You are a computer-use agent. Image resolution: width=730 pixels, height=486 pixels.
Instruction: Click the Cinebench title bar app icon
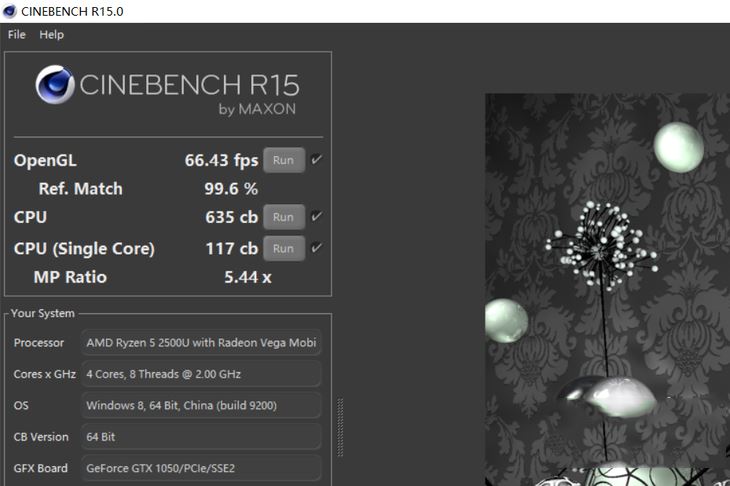[9, 11]
